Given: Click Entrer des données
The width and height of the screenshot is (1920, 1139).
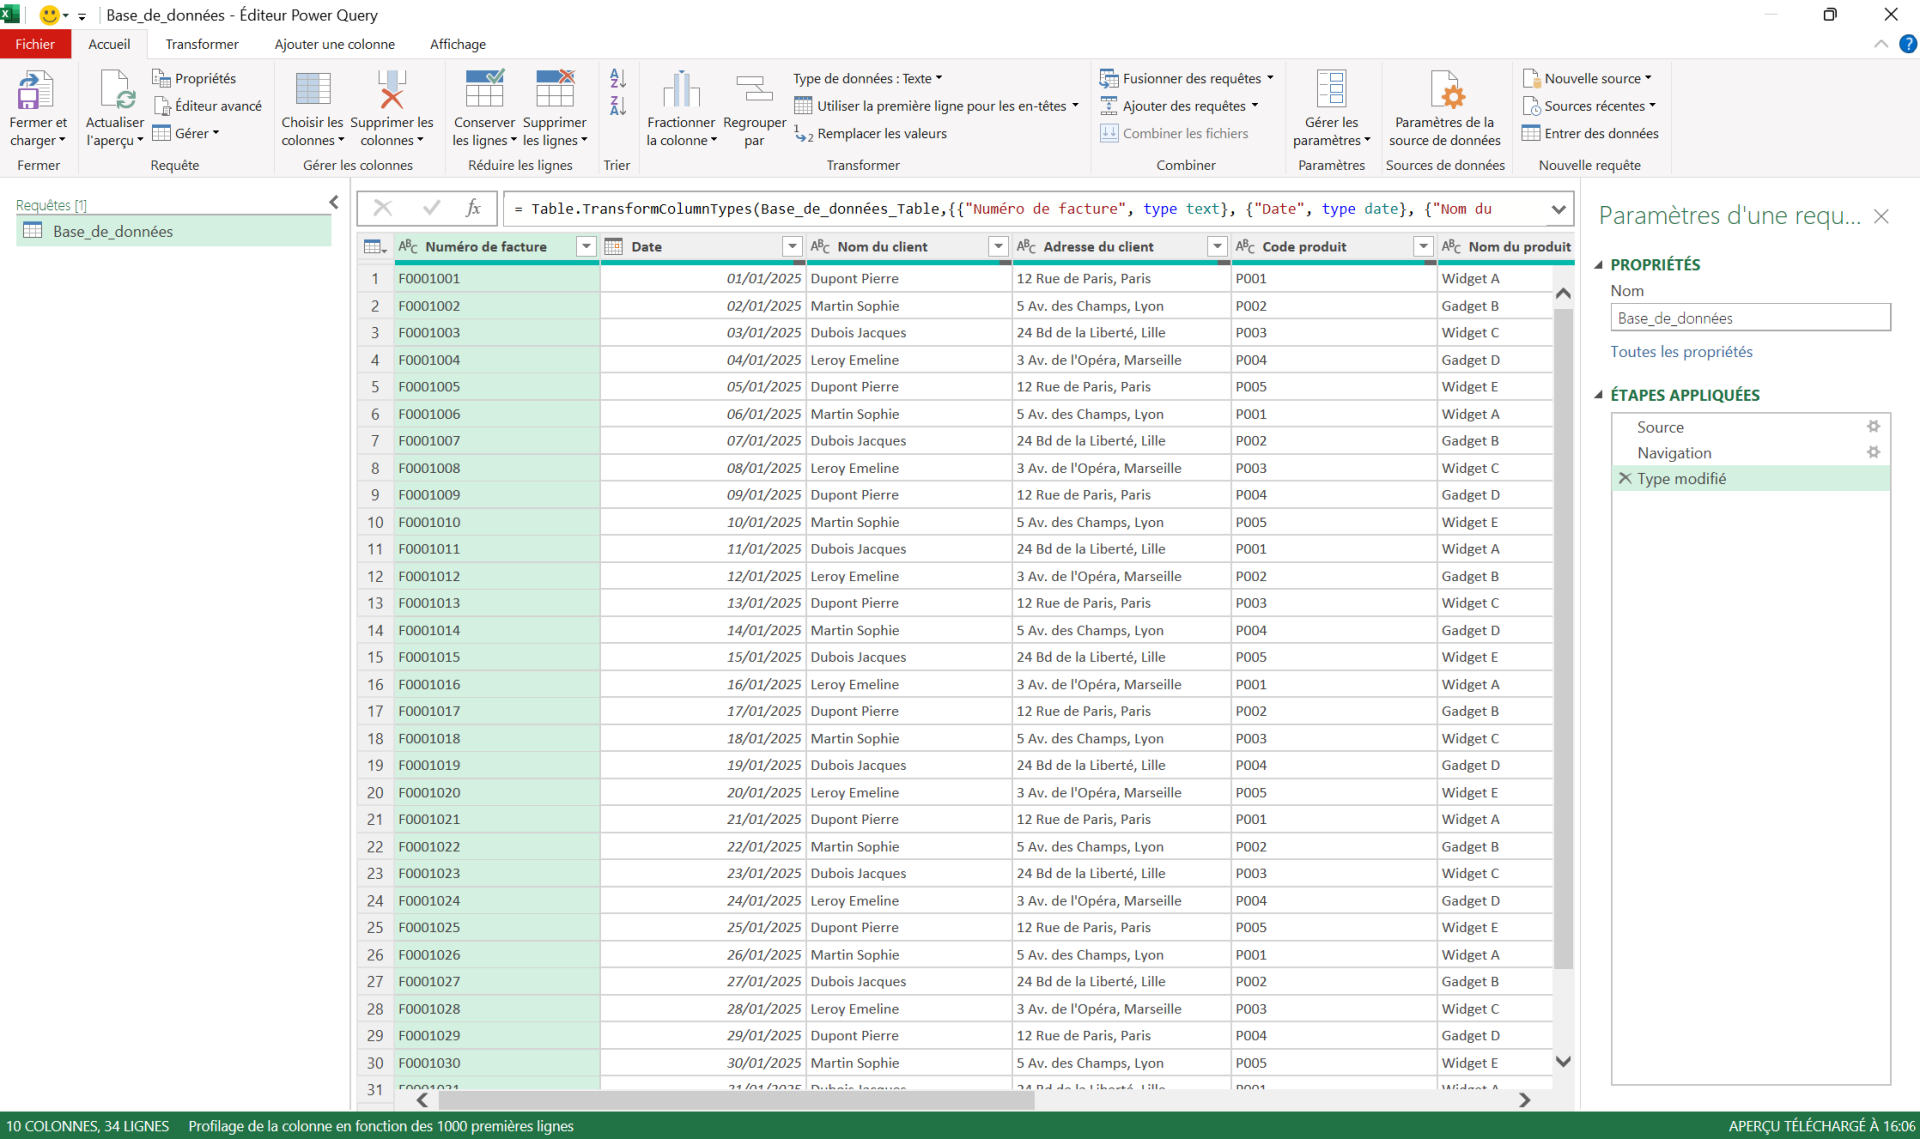Looking at the screenshot, I should coord(1590,134).
